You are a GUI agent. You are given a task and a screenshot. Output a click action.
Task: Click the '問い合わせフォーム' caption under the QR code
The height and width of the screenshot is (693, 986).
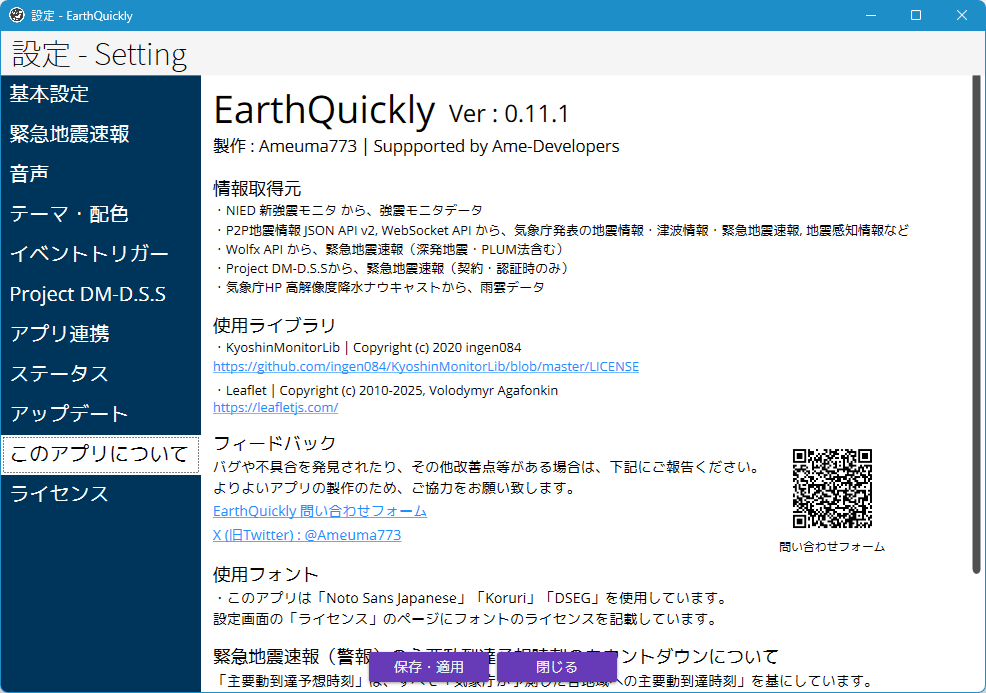pos(832,547)
